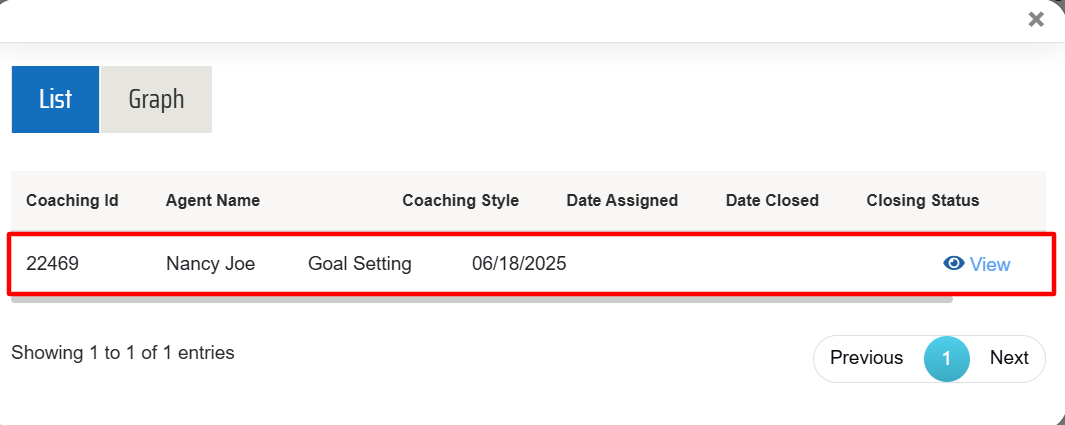Sort by the Closing Status column header
1065x425 pixels.
point(923,200)
